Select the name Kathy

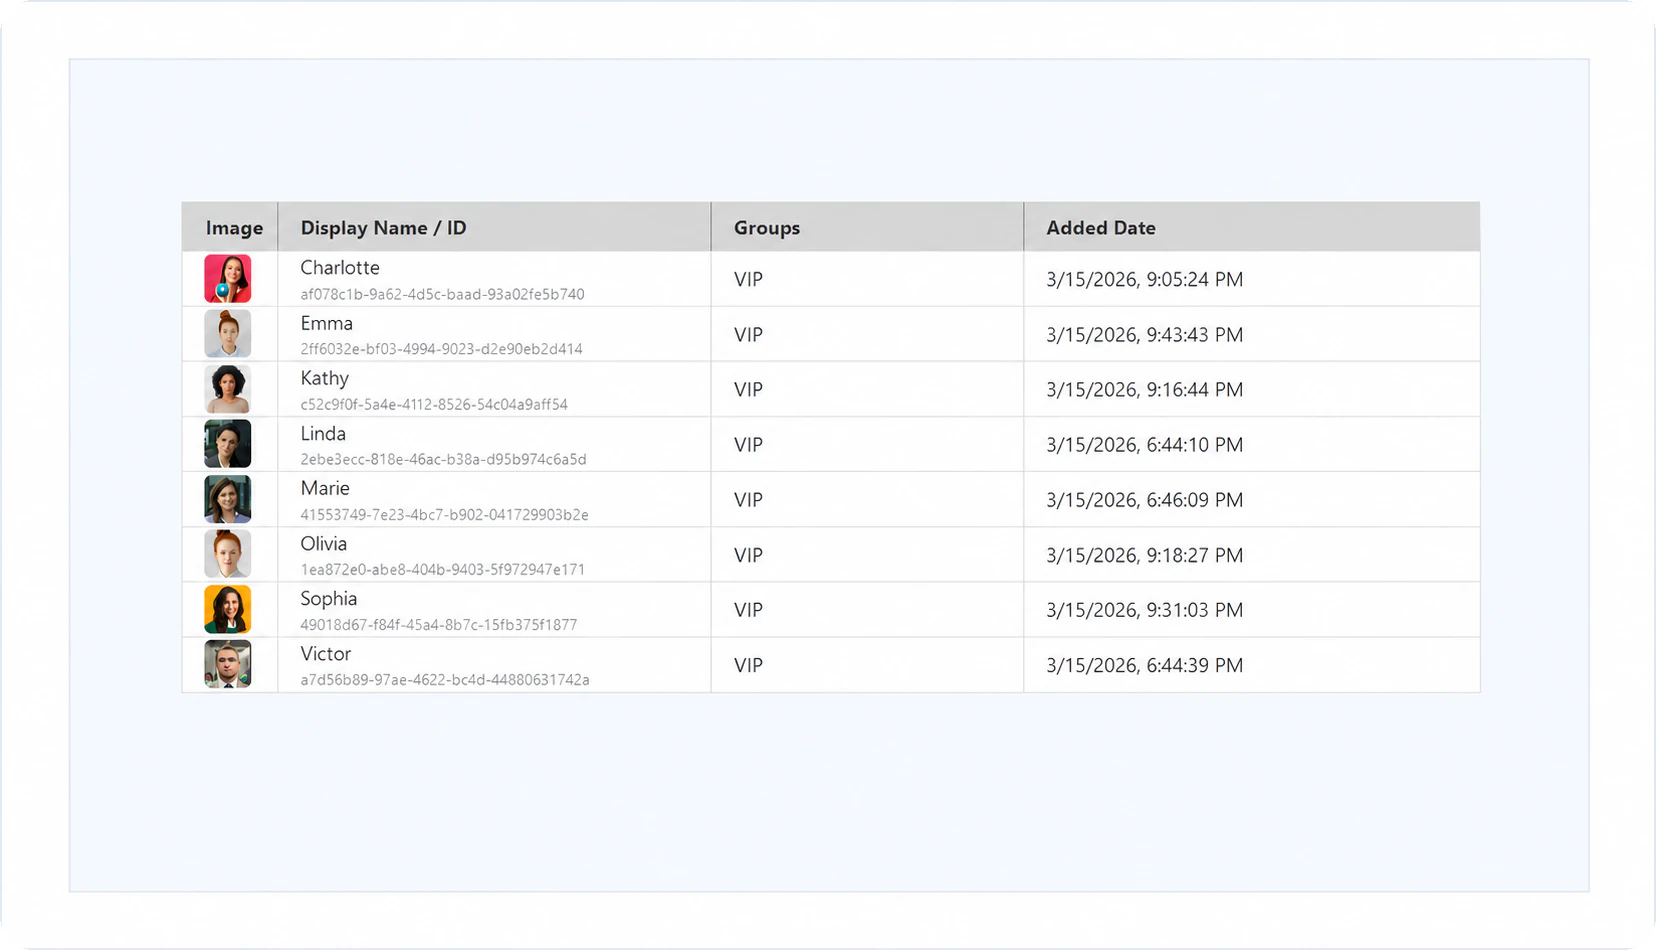[x=325, y=378]
